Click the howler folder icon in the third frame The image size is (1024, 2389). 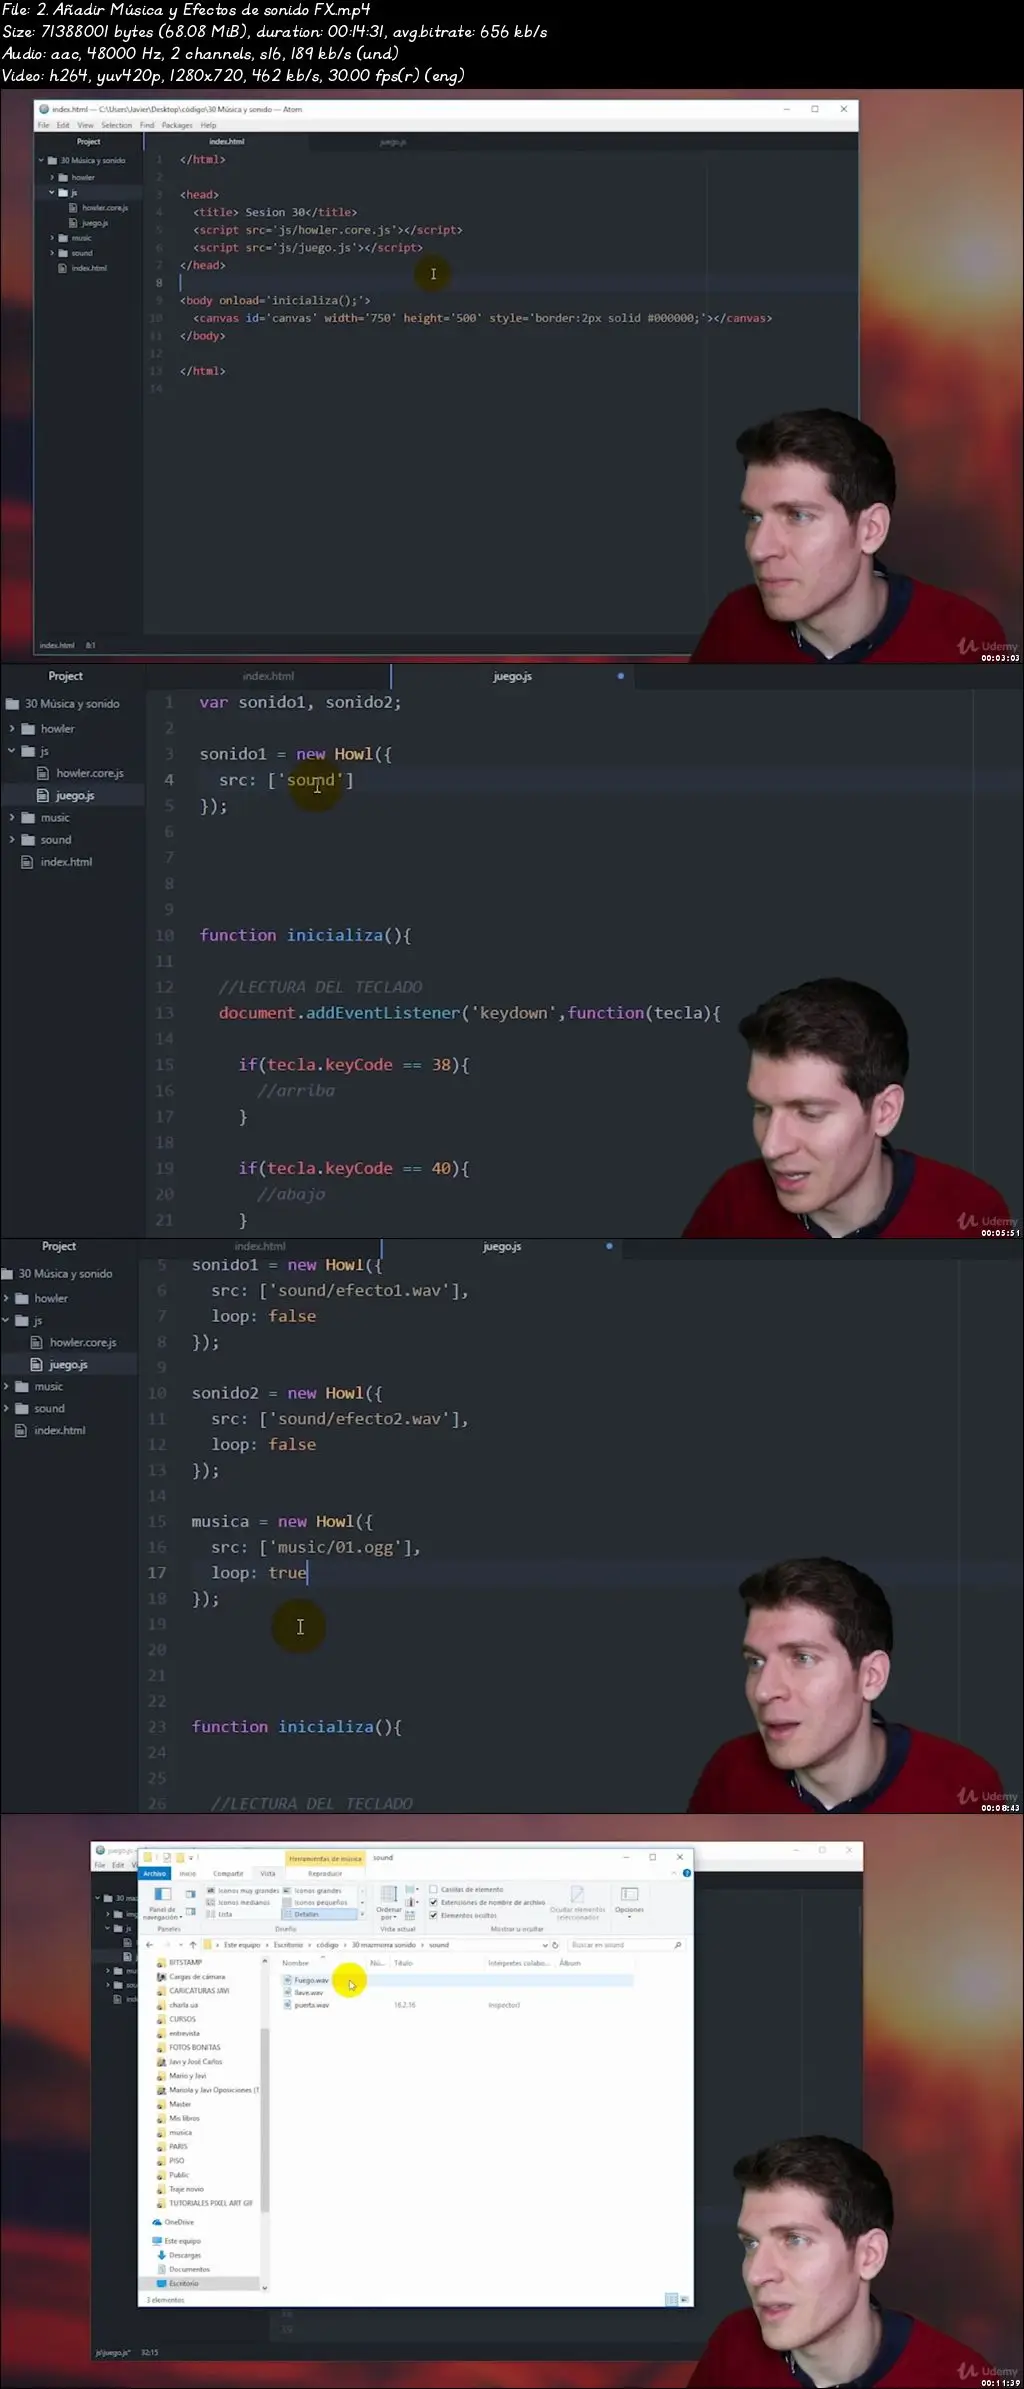tap(22, 1298)
